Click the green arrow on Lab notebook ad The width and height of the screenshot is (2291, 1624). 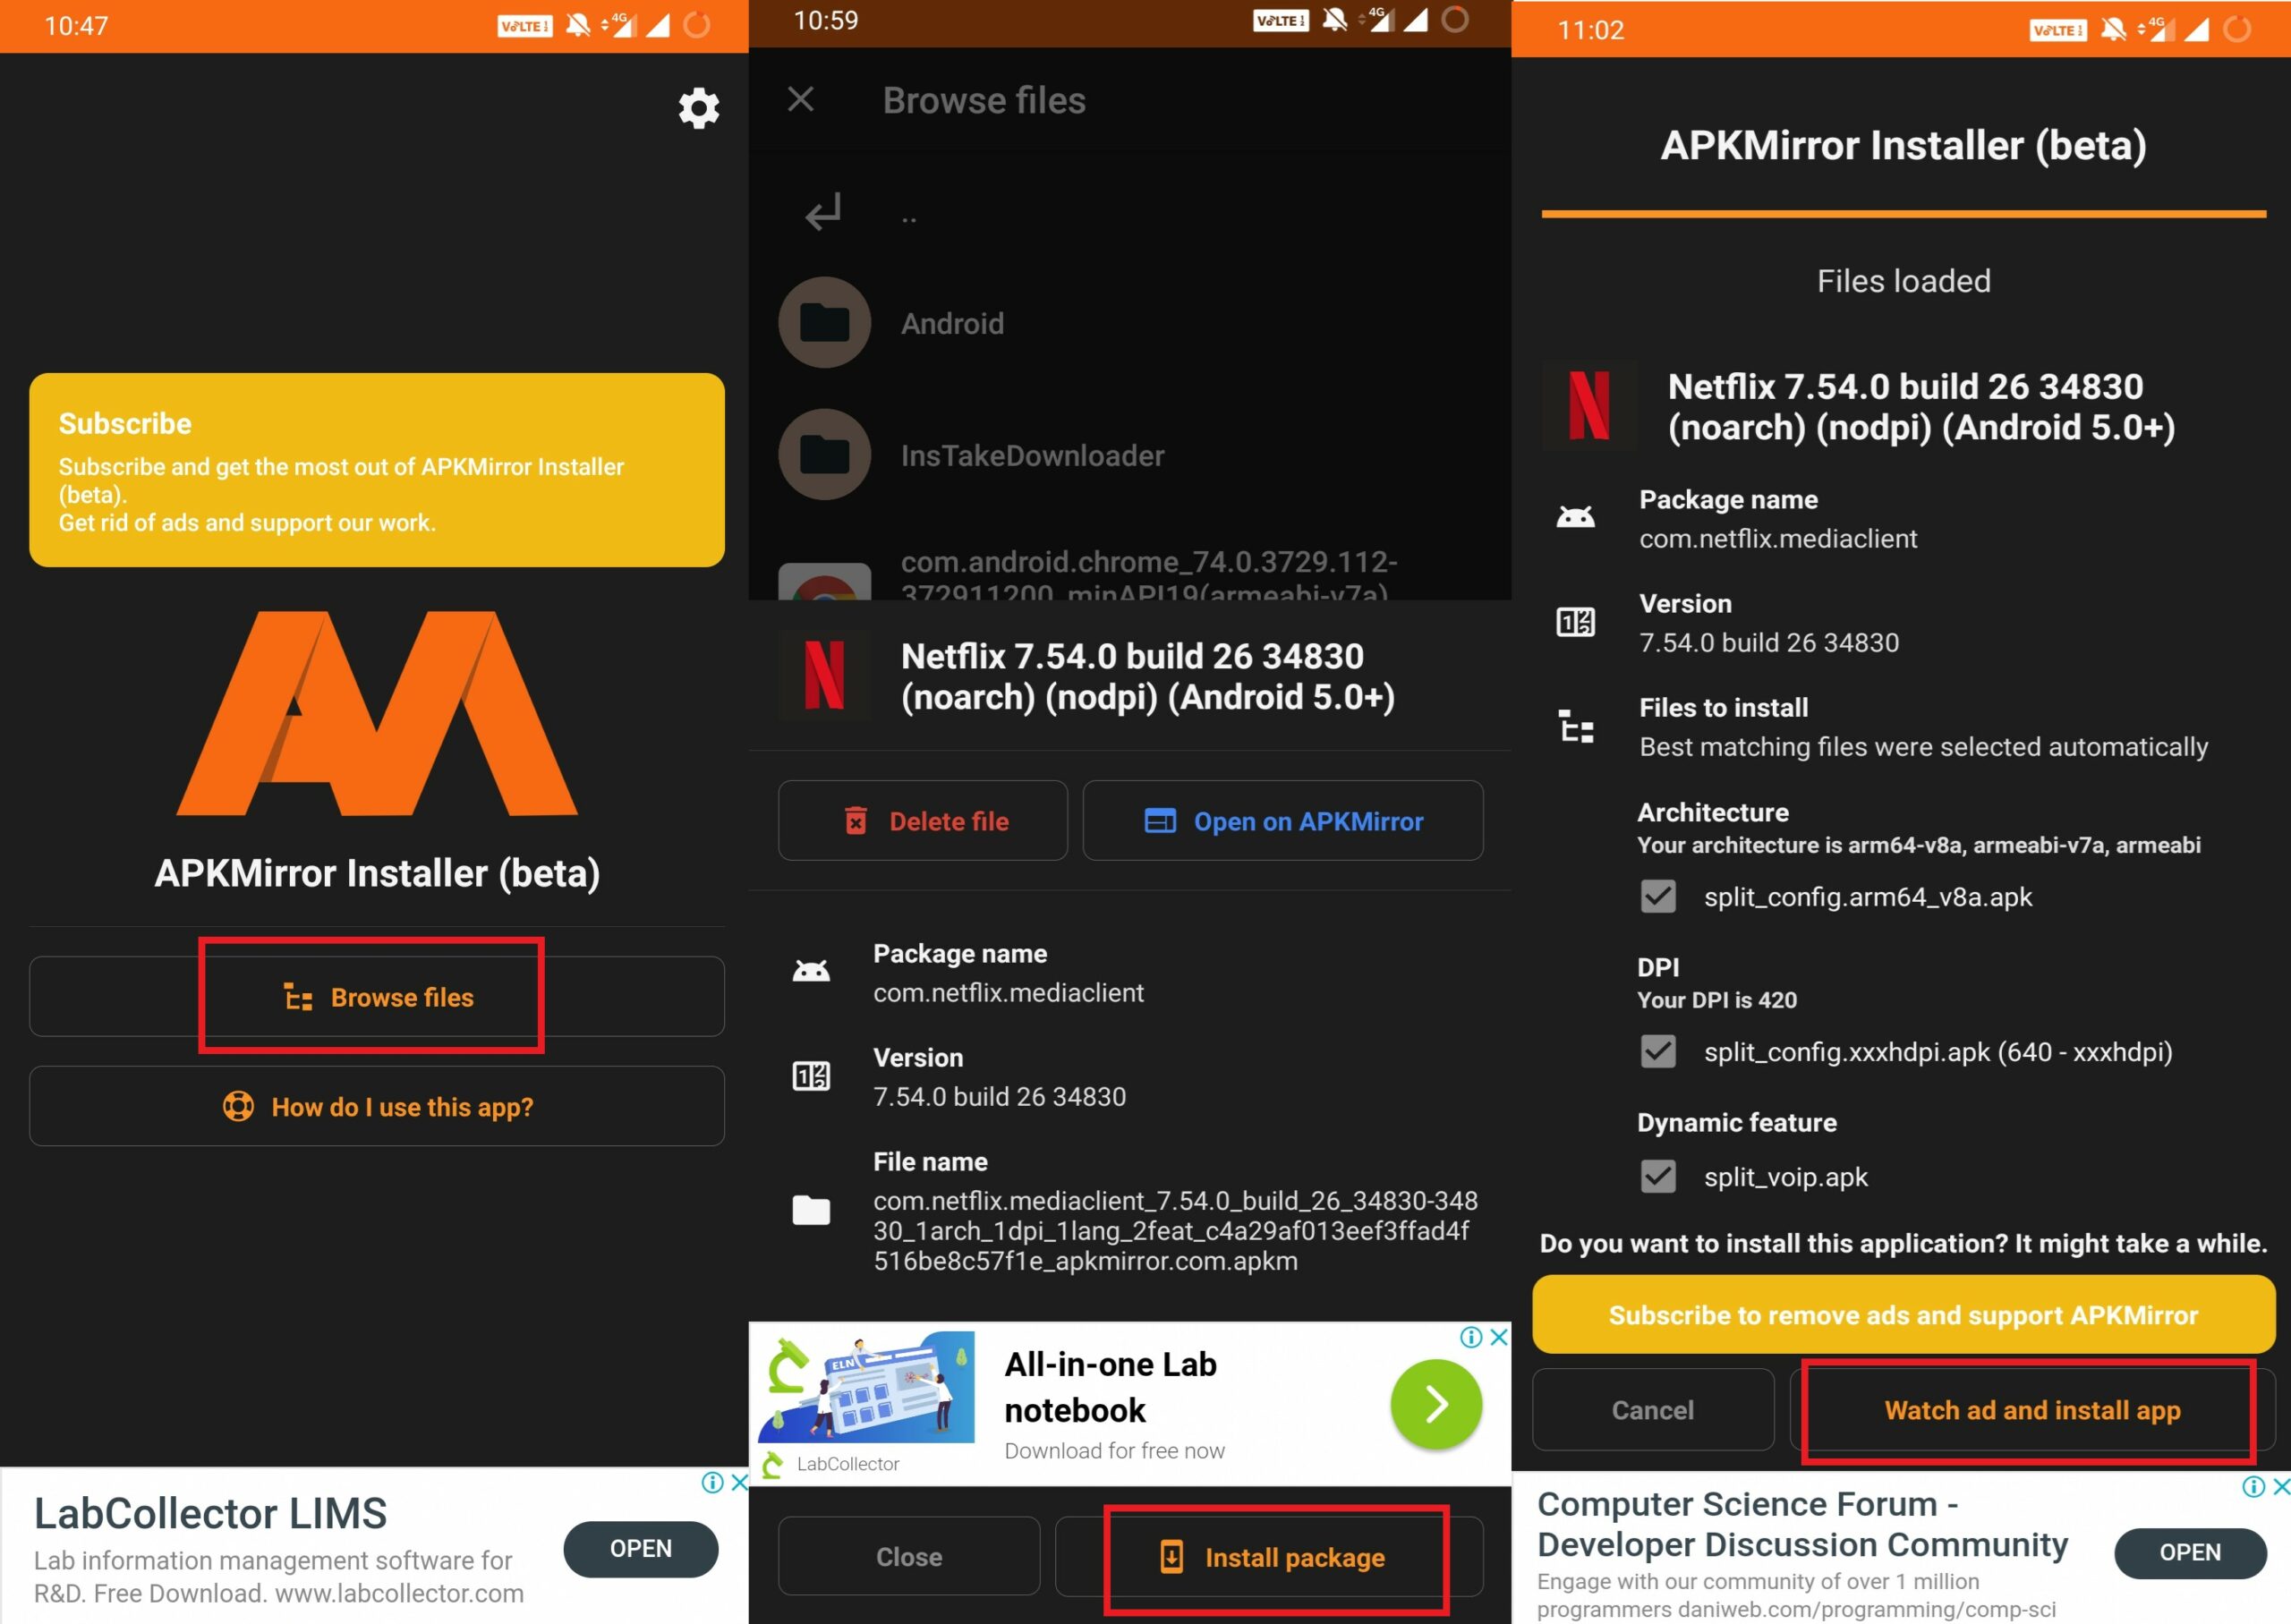pos(1436,1404)
